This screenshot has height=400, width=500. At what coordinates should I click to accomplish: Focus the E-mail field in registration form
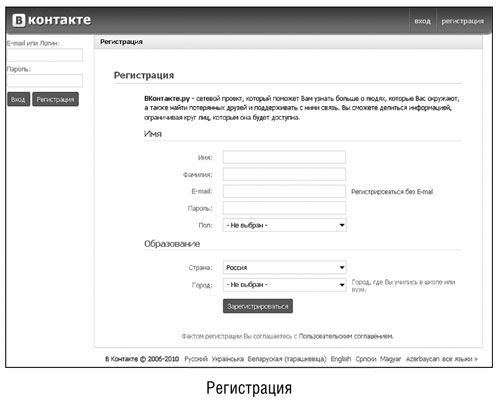point(284,191)
